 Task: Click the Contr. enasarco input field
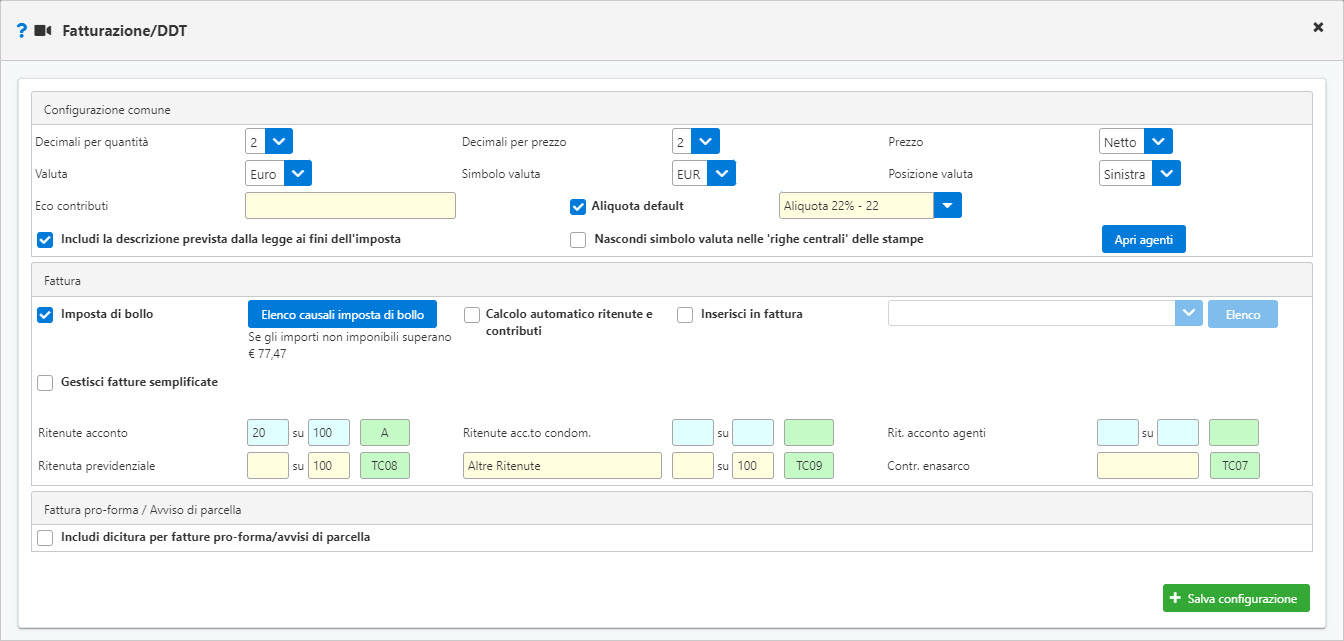pyautogui.click(x=1148, y=465)
